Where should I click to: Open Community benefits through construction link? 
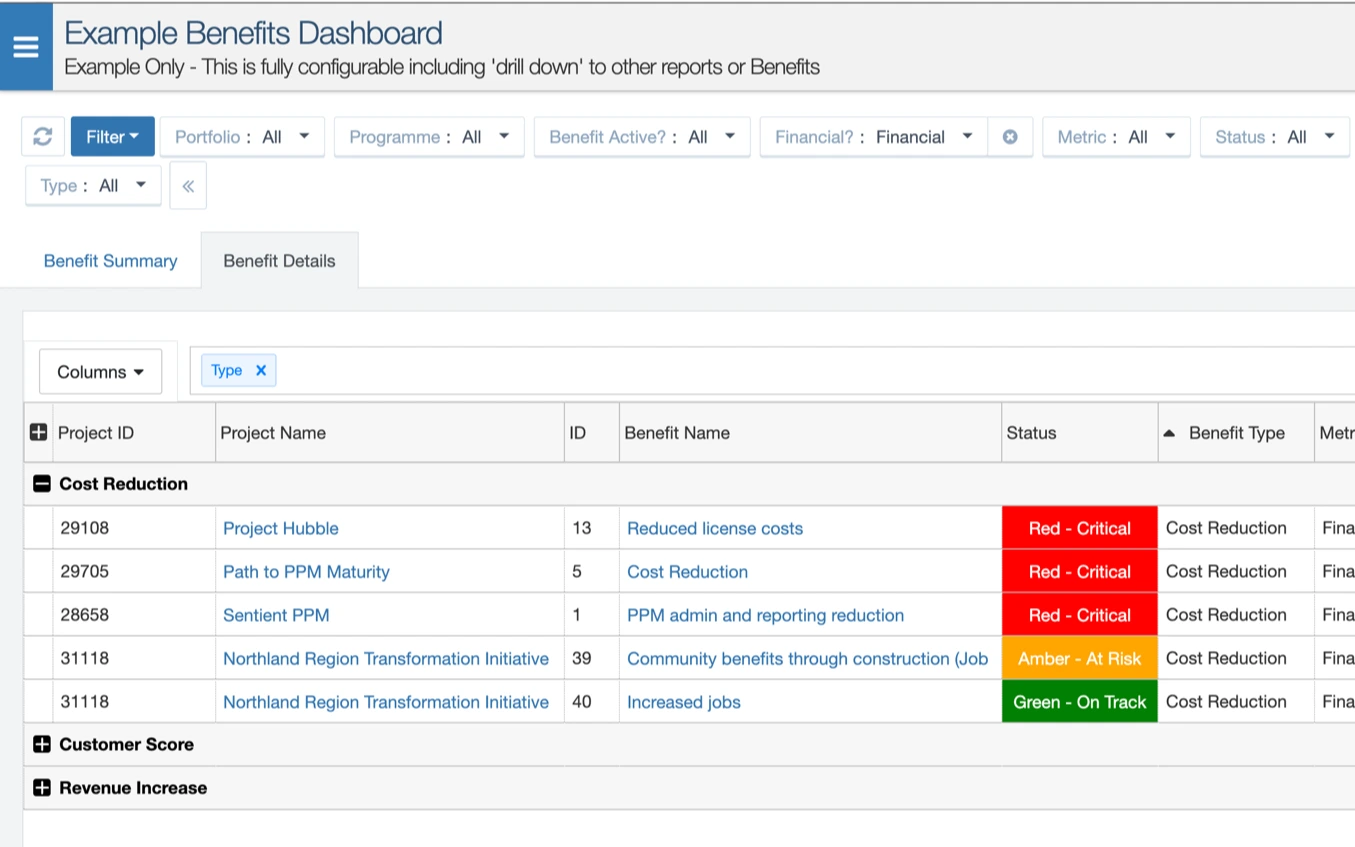pyautogui.click(x=807, y=659)
